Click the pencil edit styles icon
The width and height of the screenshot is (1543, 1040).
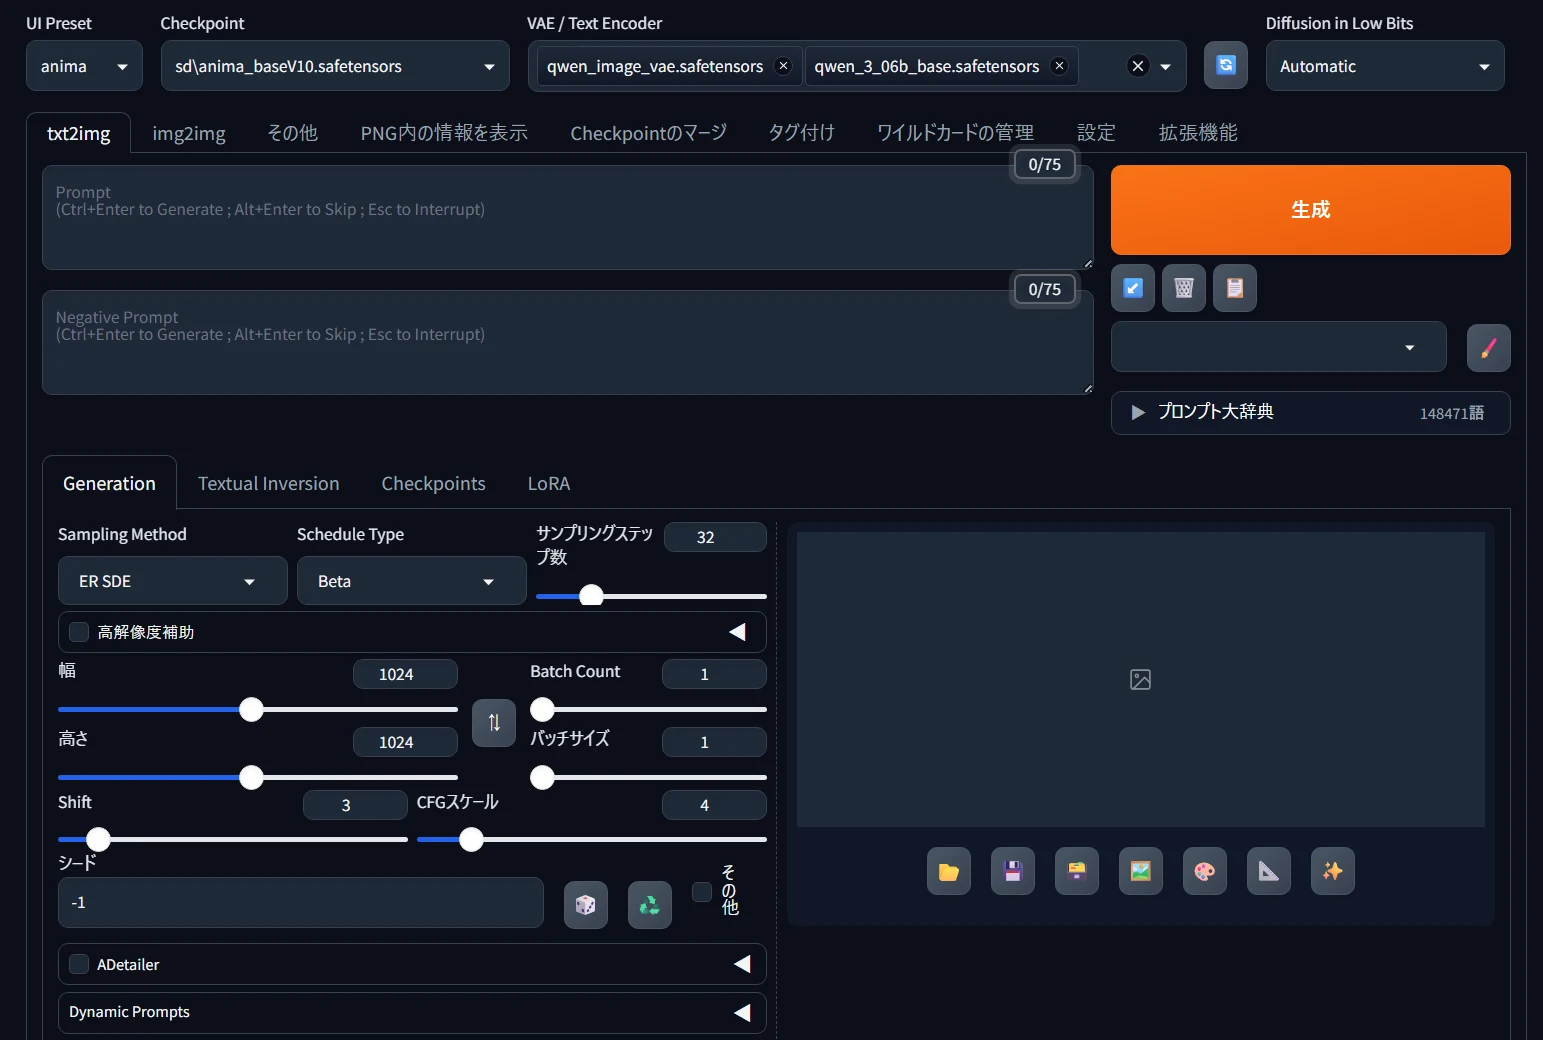point(1488,348)
